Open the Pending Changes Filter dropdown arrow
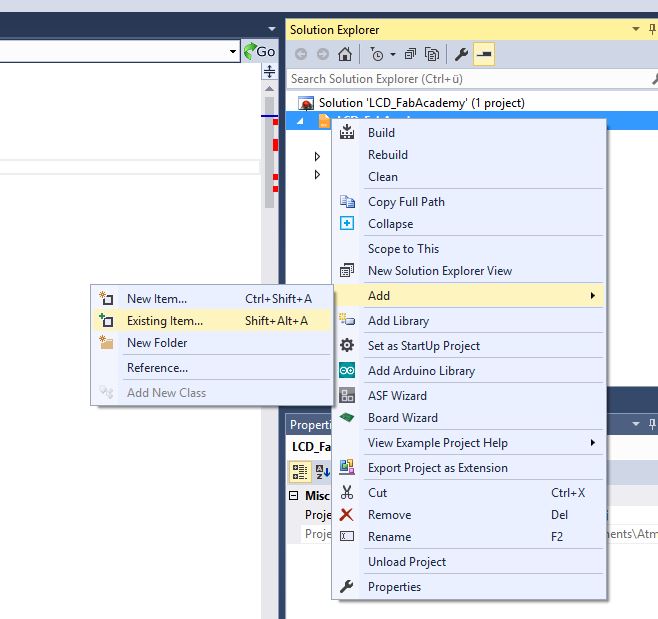658x619 pixels. pyautogui.click(x=393, y=54)
